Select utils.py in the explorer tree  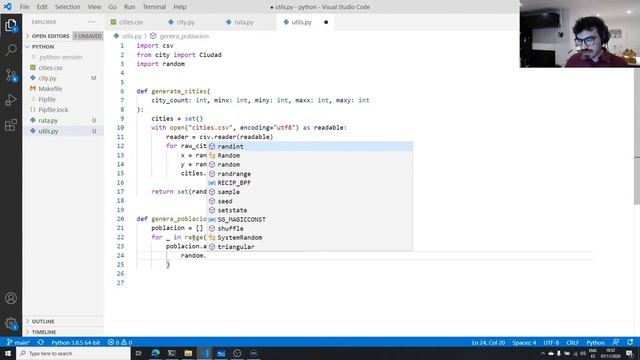tap(63, 131)
